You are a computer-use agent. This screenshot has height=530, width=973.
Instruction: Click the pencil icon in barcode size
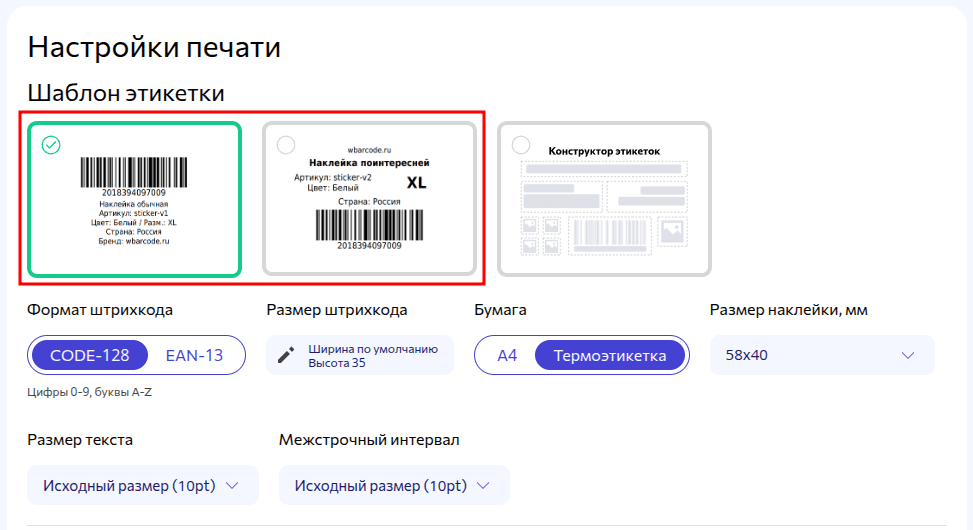pos(286,356)
